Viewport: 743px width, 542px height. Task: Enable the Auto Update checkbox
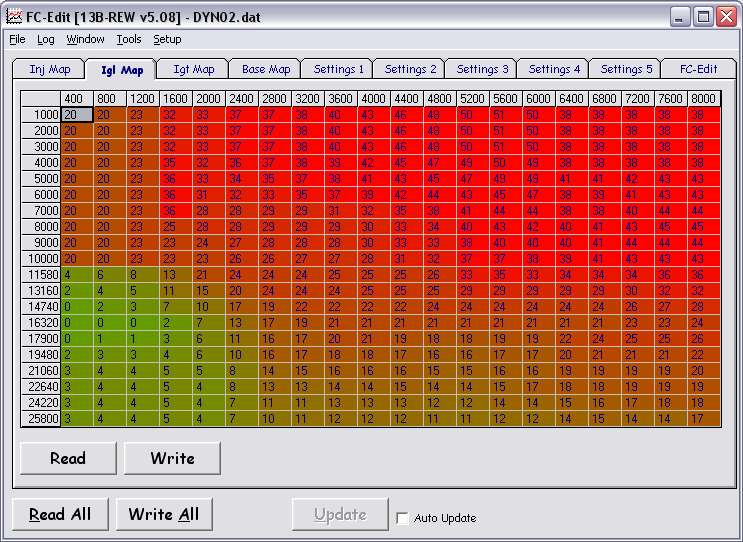point(402,518)
